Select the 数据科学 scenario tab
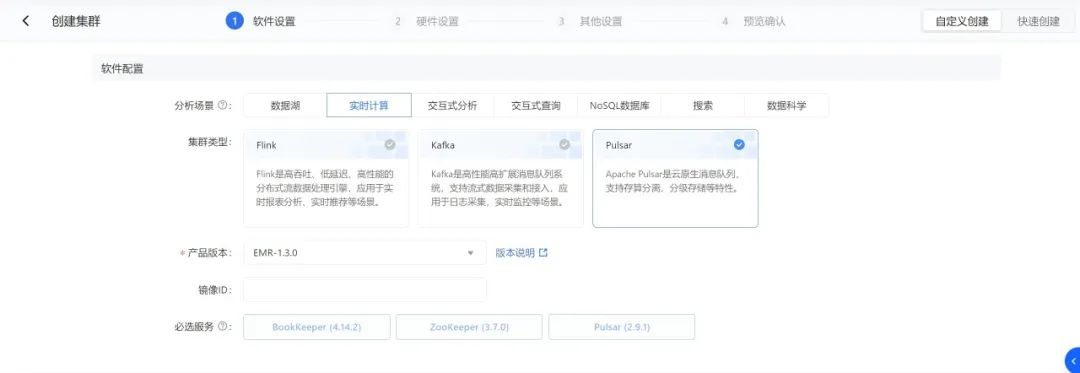Screen dimensions: 1080x373 pyautogui.click(x=787, y=106)
